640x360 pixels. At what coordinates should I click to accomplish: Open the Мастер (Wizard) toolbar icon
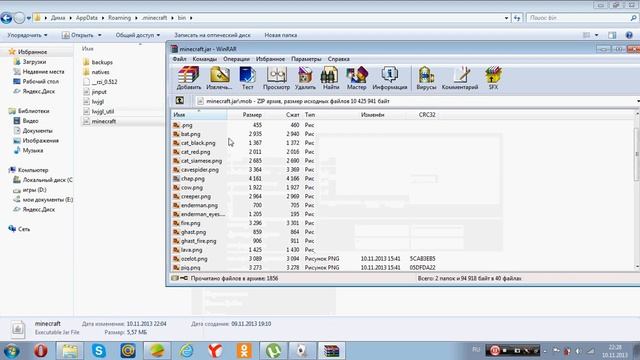pos(356,78)
